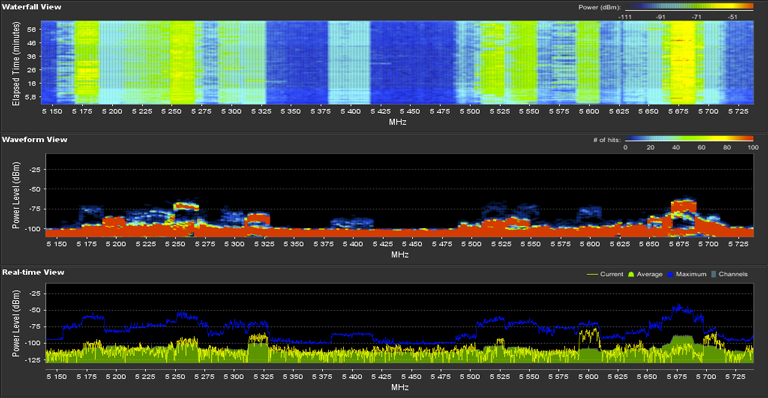Click the 5 400 tick on the Waveform frequency axis
Viewport: 768px width, 398px height.
pyautogui.click(x=353, y=244)
